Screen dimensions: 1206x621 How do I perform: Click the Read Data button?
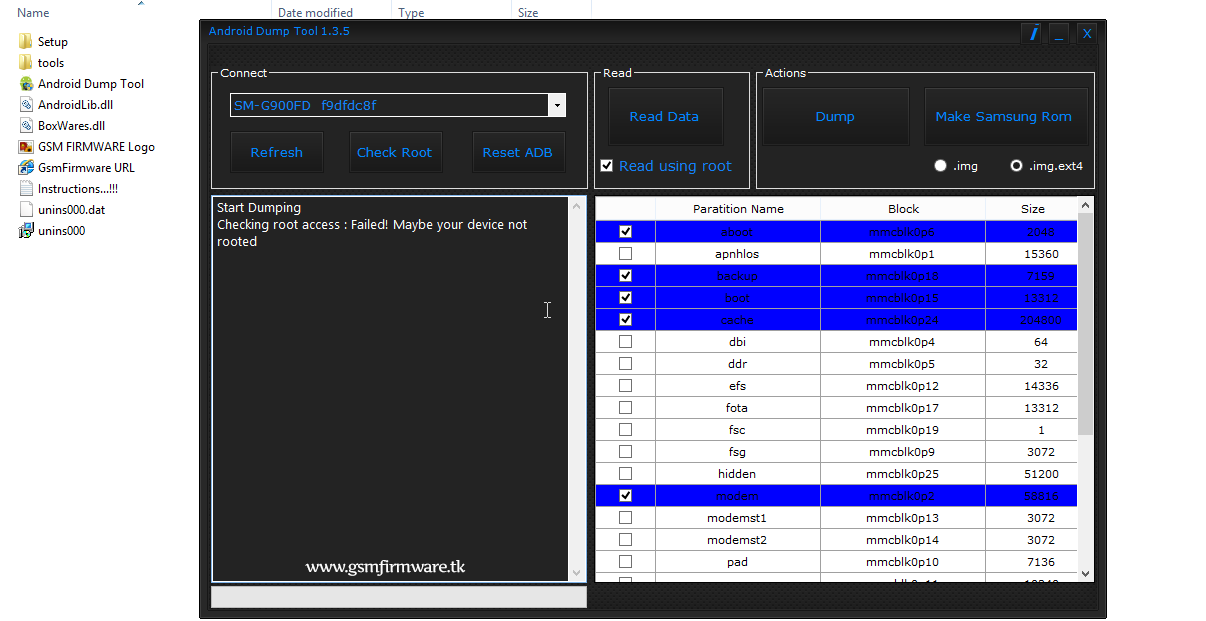[x=665, y=116]
